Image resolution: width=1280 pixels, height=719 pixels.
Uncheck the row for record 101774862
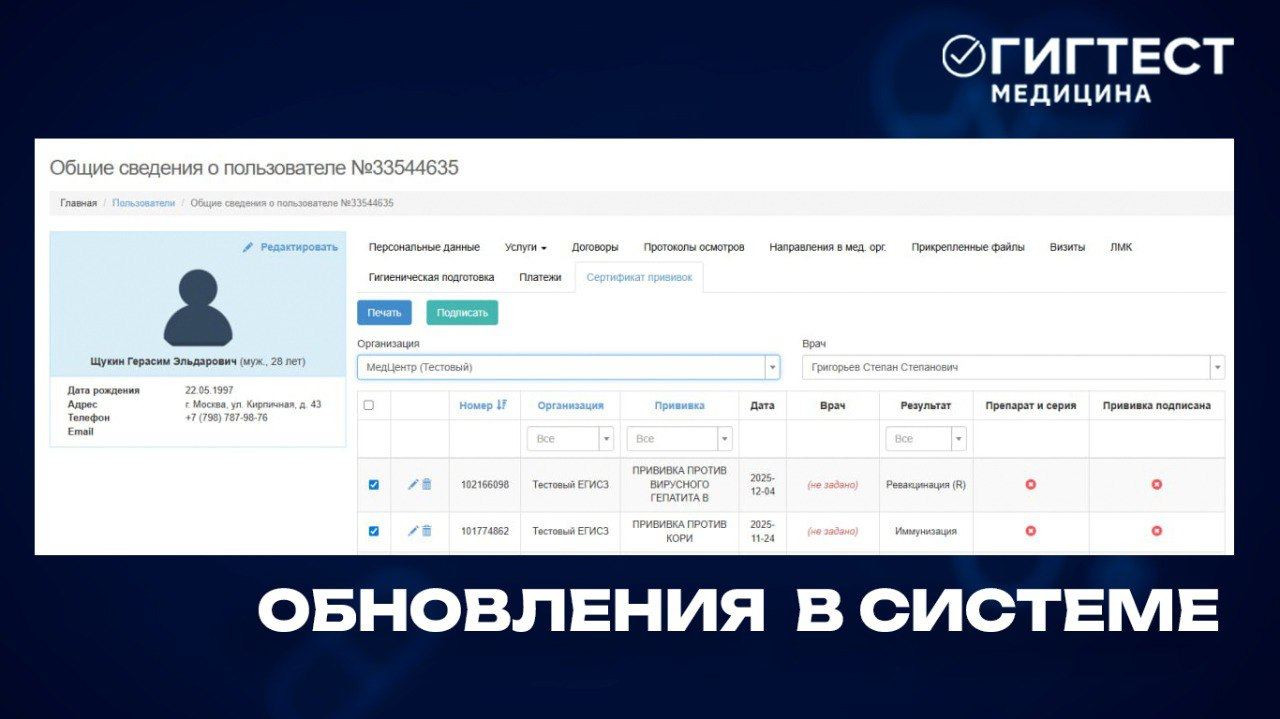point(374,531)
